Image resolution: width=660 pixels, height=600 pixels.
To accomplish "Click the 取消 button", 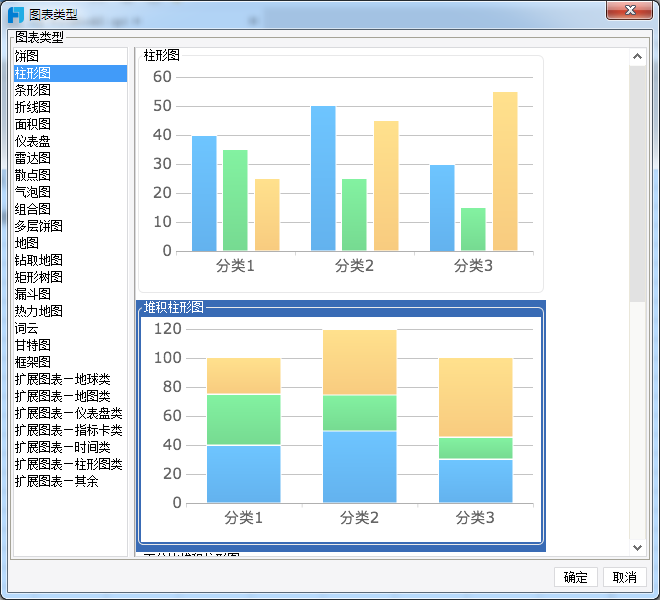I will (x=625, y=577).
